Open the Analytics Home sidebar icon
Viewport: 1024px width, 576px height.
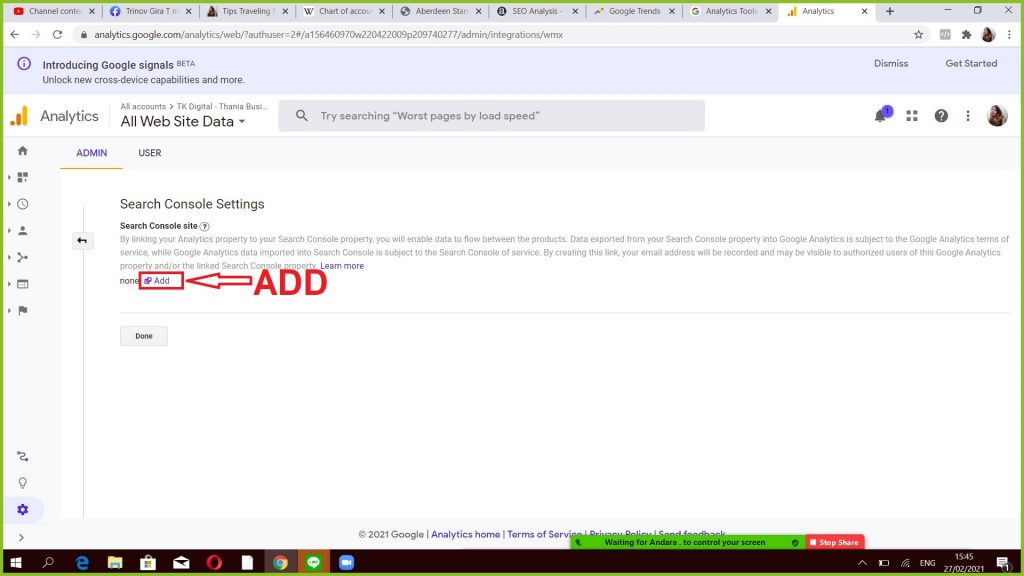click(22, 151)
